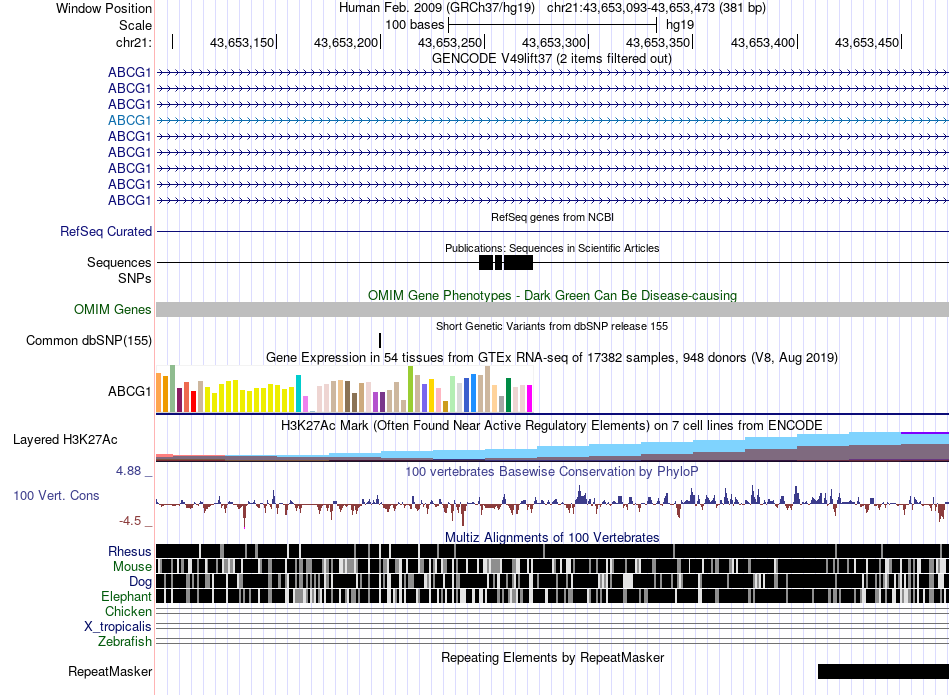950x695 pixels.
Task: Click the 4.88 PhyloP upper scale value
Action: (128, 471)
